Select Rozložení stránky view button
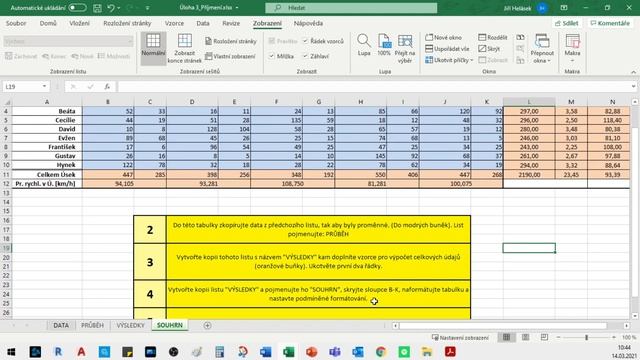 [231, 41]
